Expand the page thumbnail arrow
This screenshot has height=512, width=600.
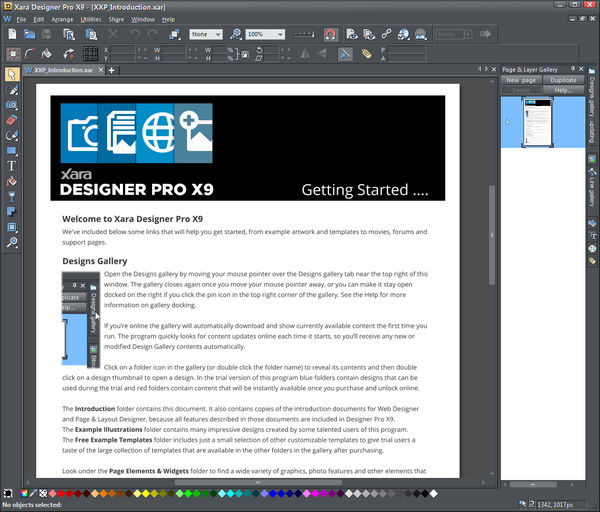507,122
